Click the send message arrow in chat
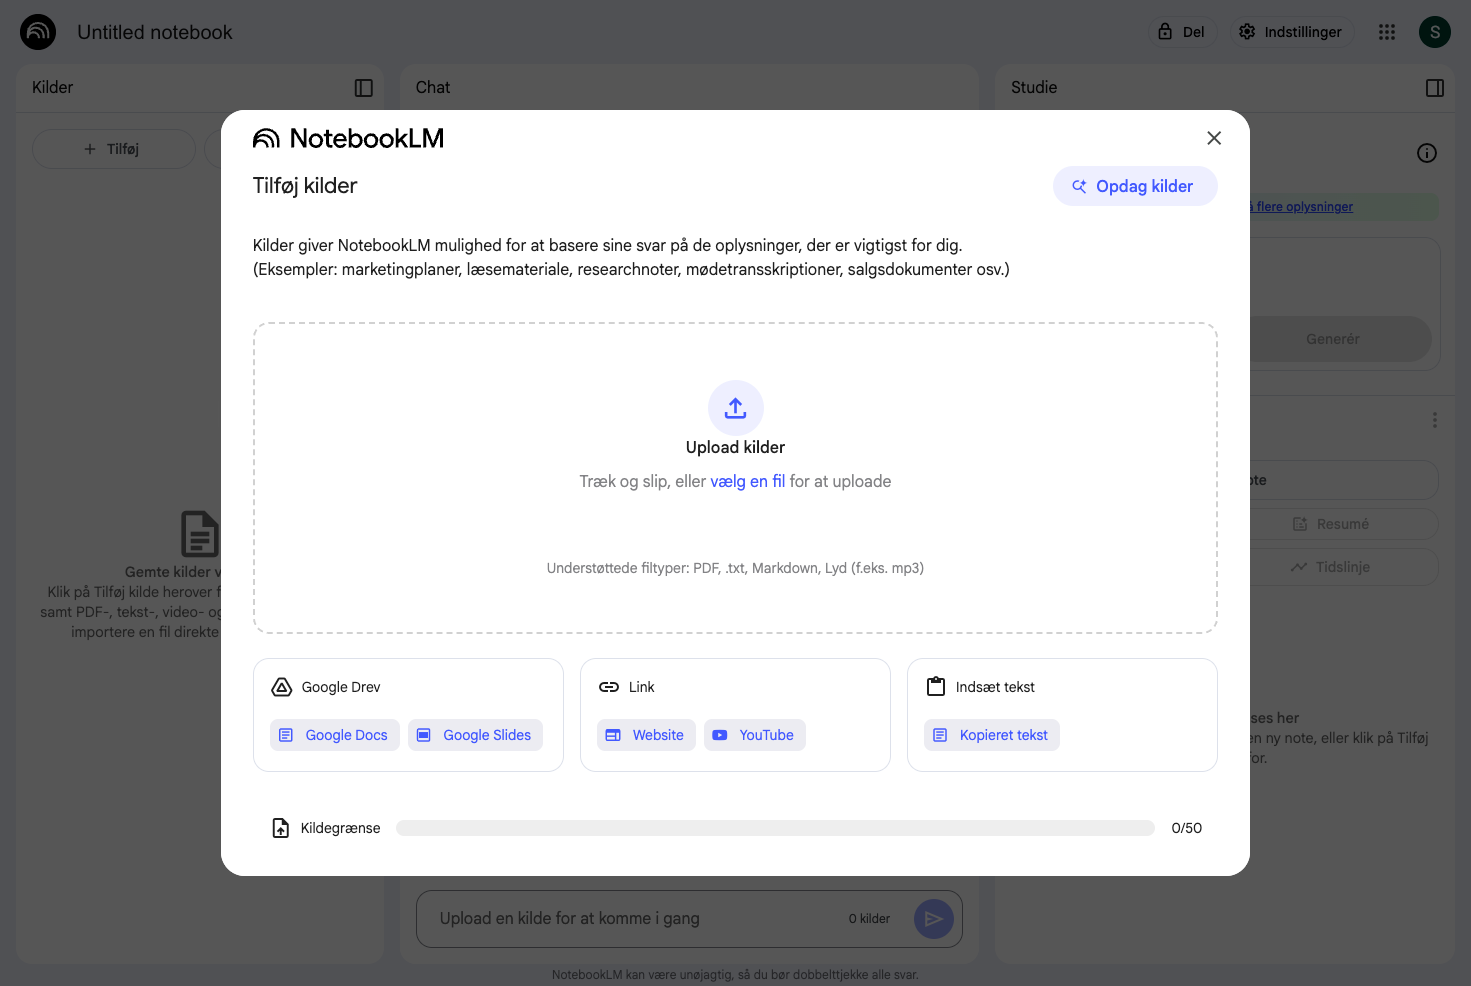Viewport: 1471px width, 986px height. (933, 918)
